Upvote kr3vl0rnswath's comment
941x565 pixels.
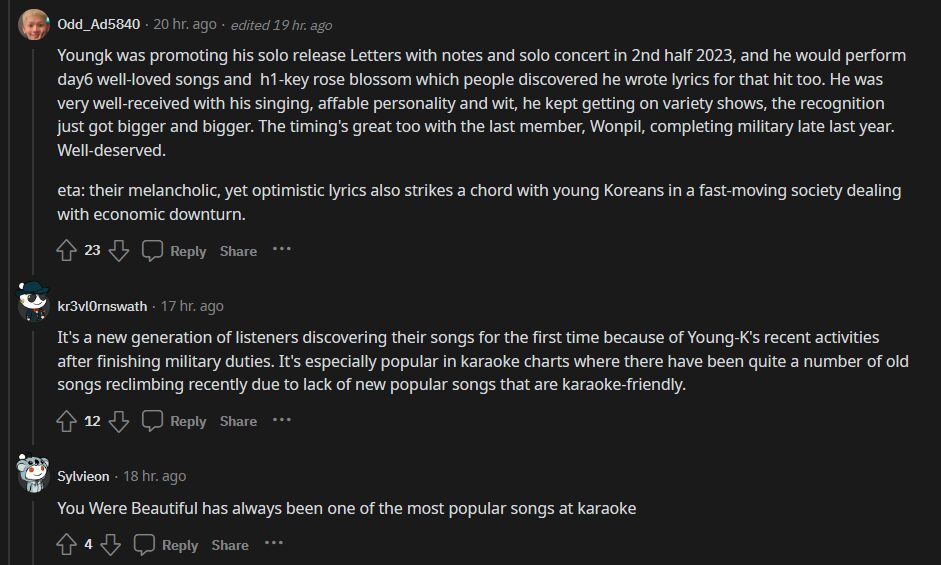[x=66, y=421]
